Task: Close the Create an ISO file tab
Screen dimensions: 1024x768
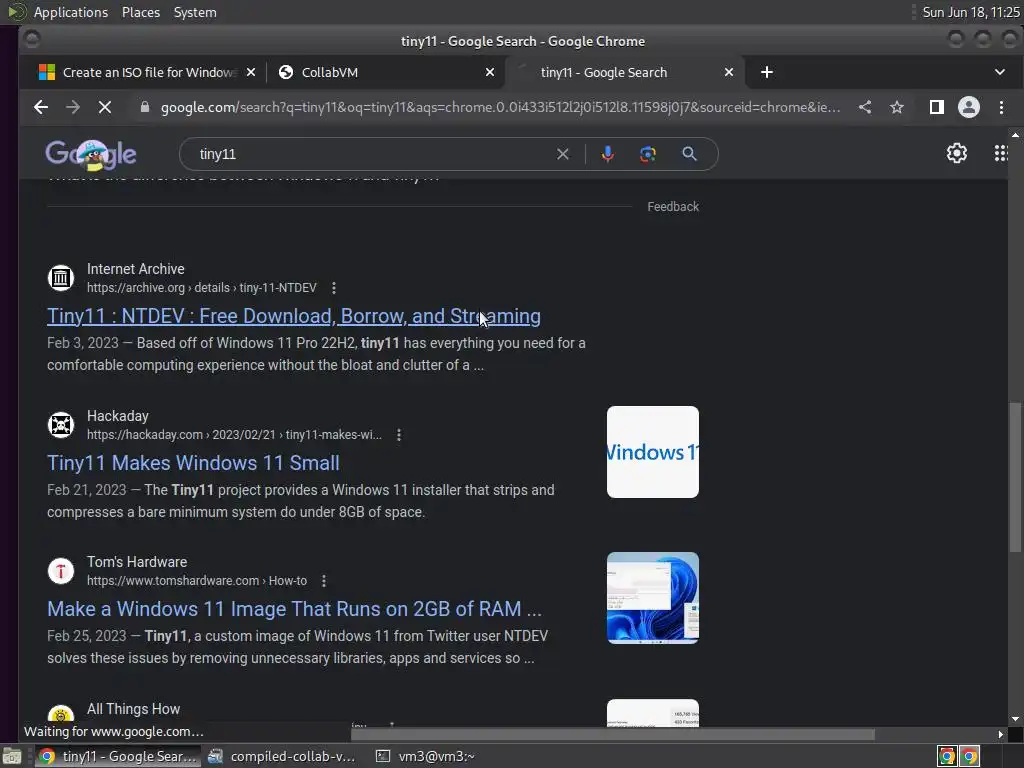Action: tap(251, 72)
